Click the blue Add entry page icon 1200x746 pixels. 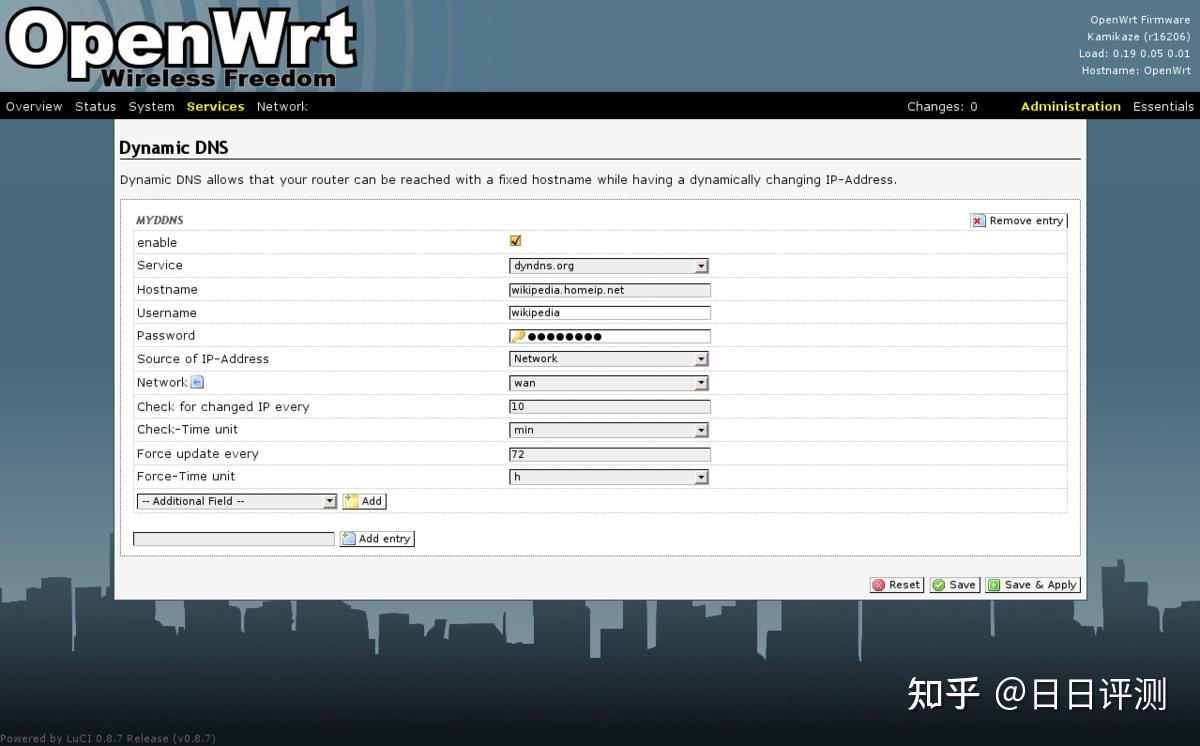350,538
